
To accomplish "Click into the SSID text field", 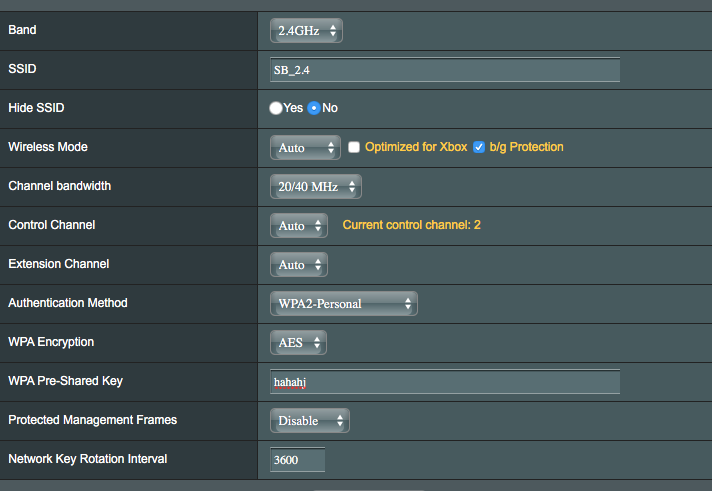I will click(445, 70).
